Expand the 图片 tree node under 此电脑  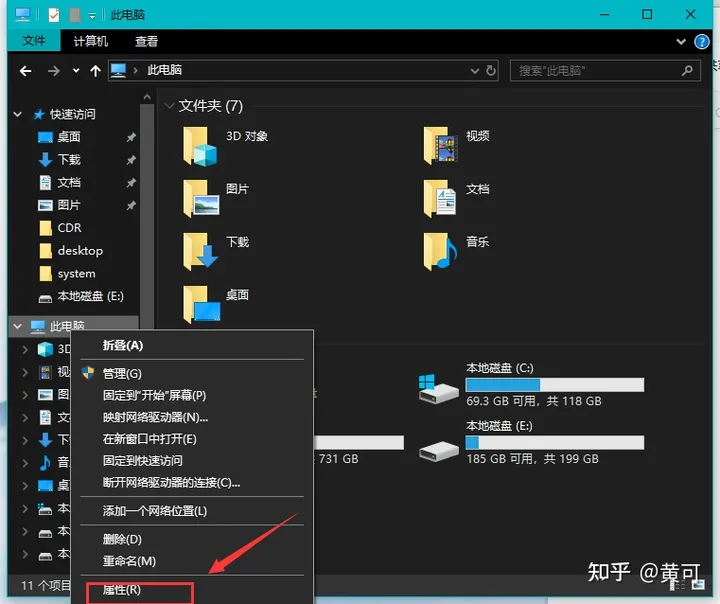(25, 395)
